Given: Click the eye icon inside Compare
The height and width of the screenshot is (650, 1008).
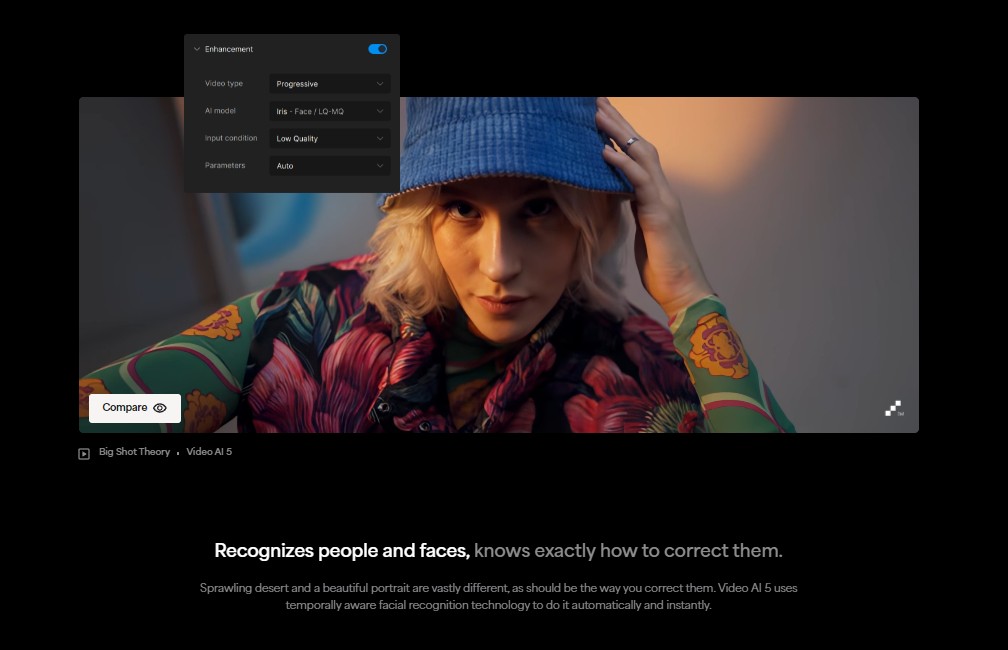Looking at the screenshot, I should click(160, 408).
